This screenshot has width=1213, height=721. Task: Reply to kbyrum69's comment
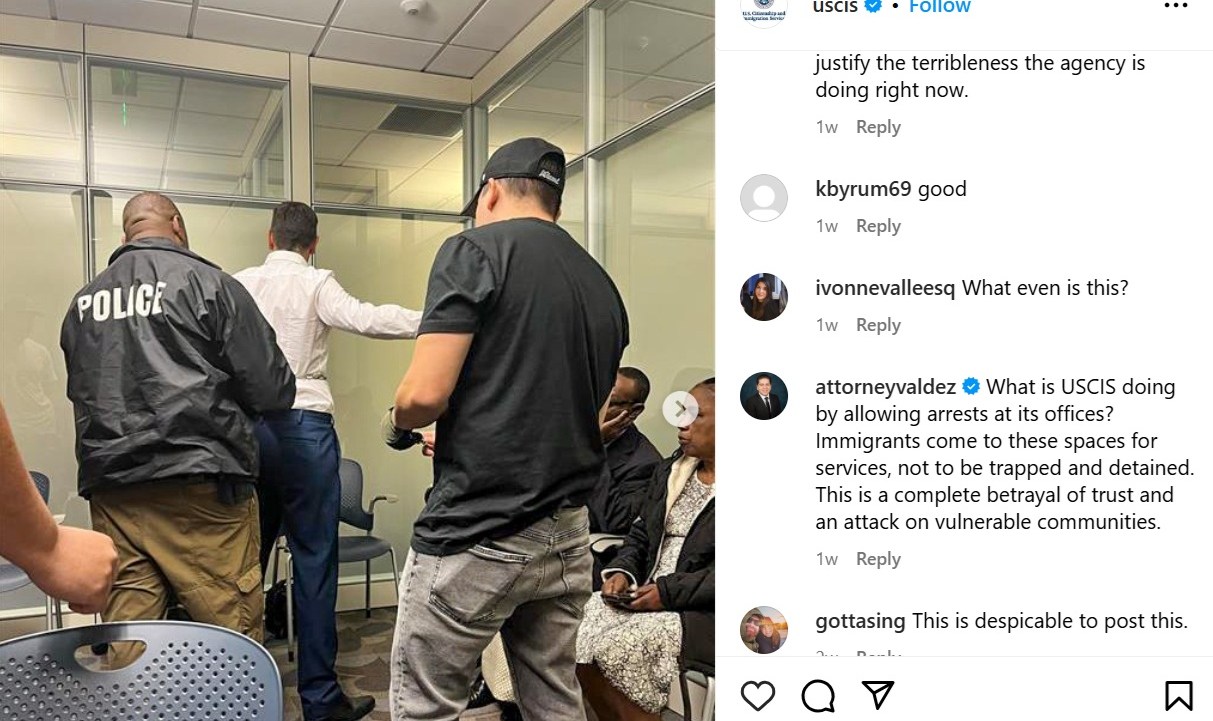click(878, 226)
